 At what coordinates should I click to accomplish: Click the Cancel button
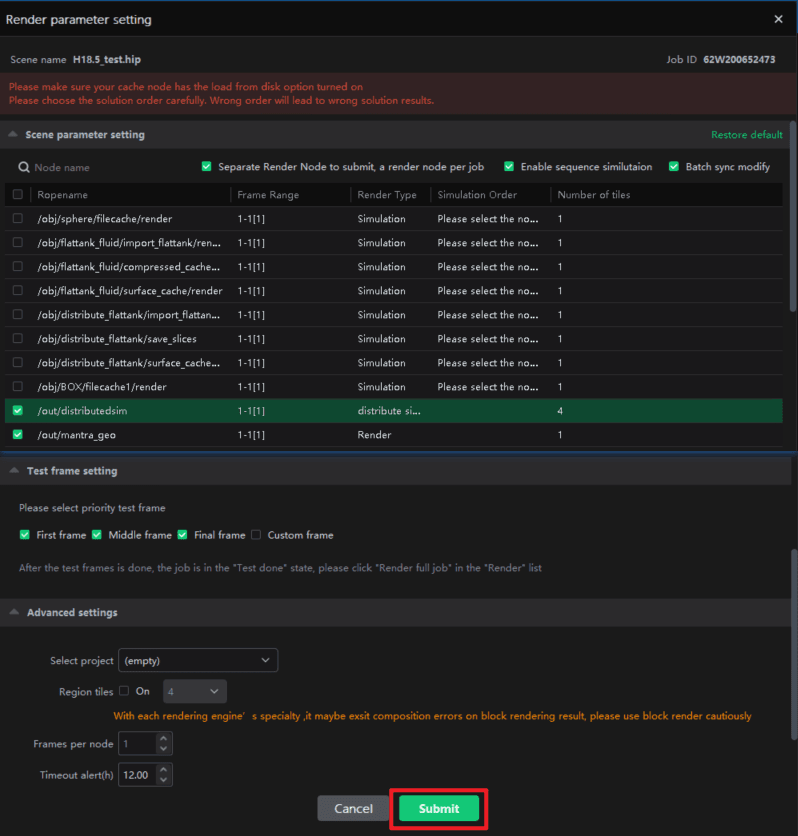pyautogui.click(x=353, y=808)
